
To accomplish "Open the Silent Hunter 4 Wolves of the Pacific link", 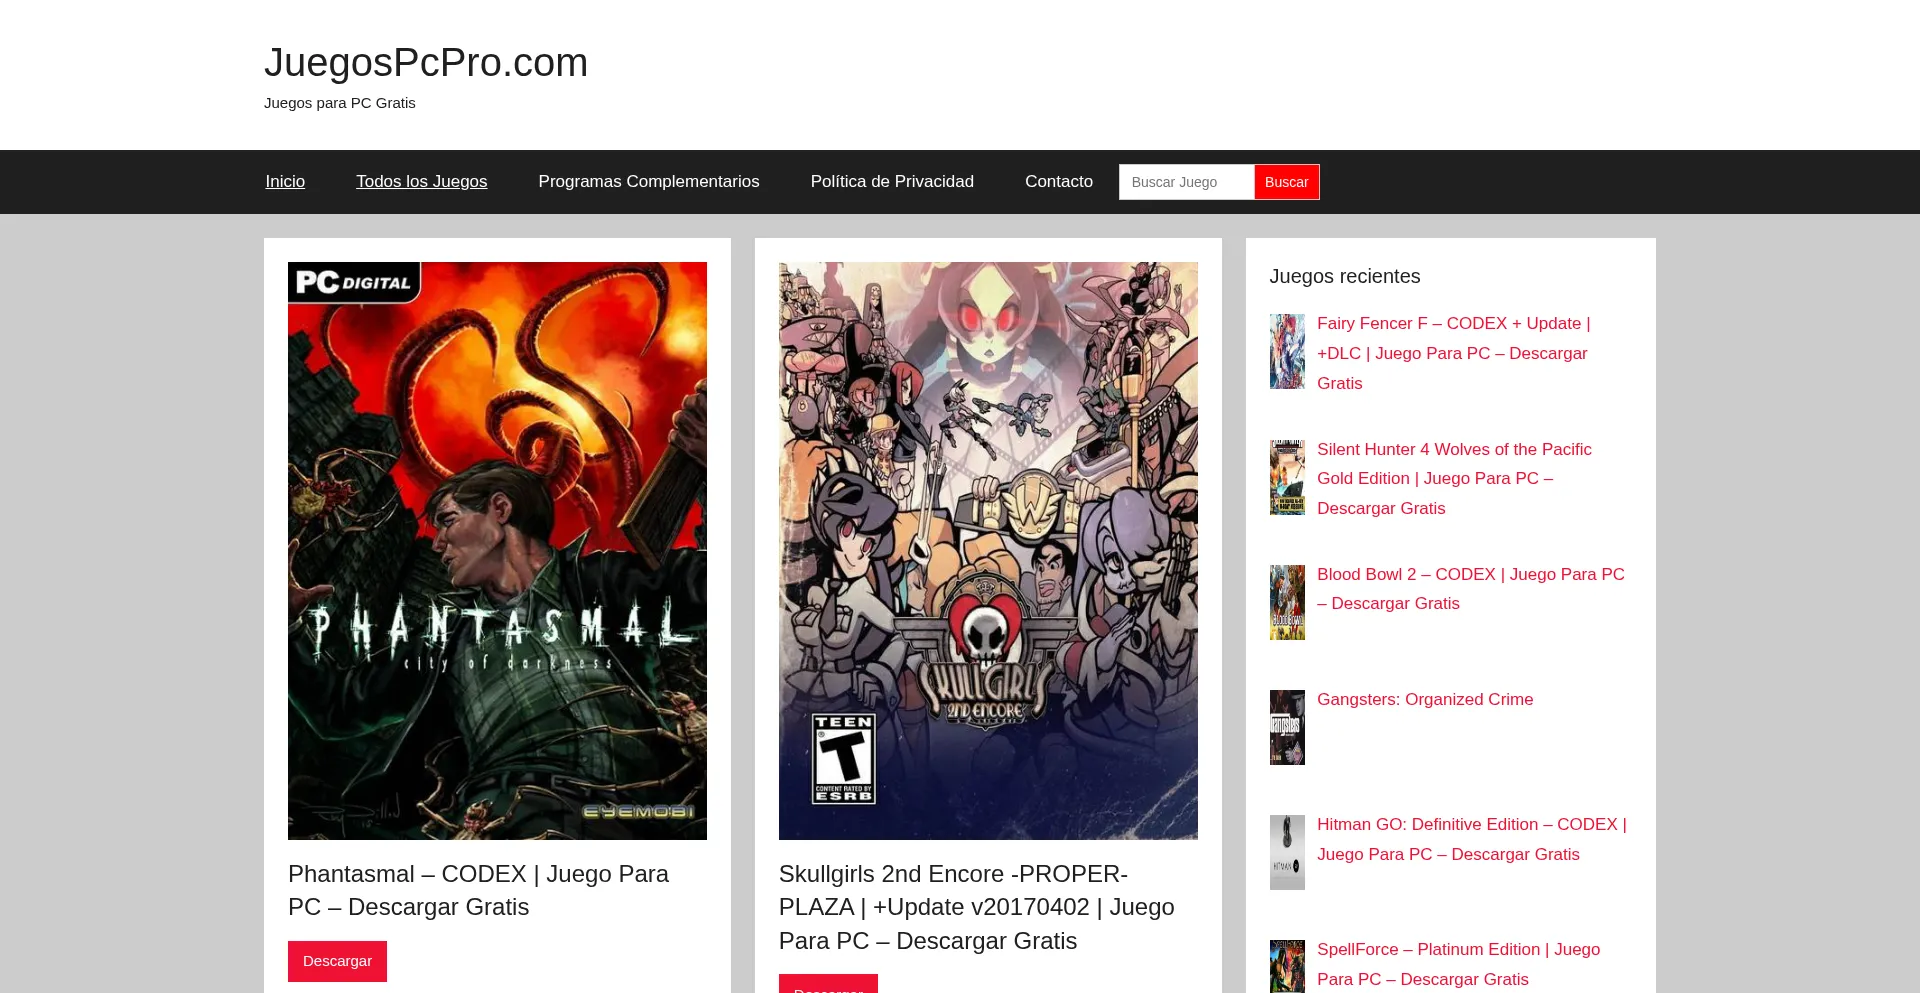I will point(1454,479).
